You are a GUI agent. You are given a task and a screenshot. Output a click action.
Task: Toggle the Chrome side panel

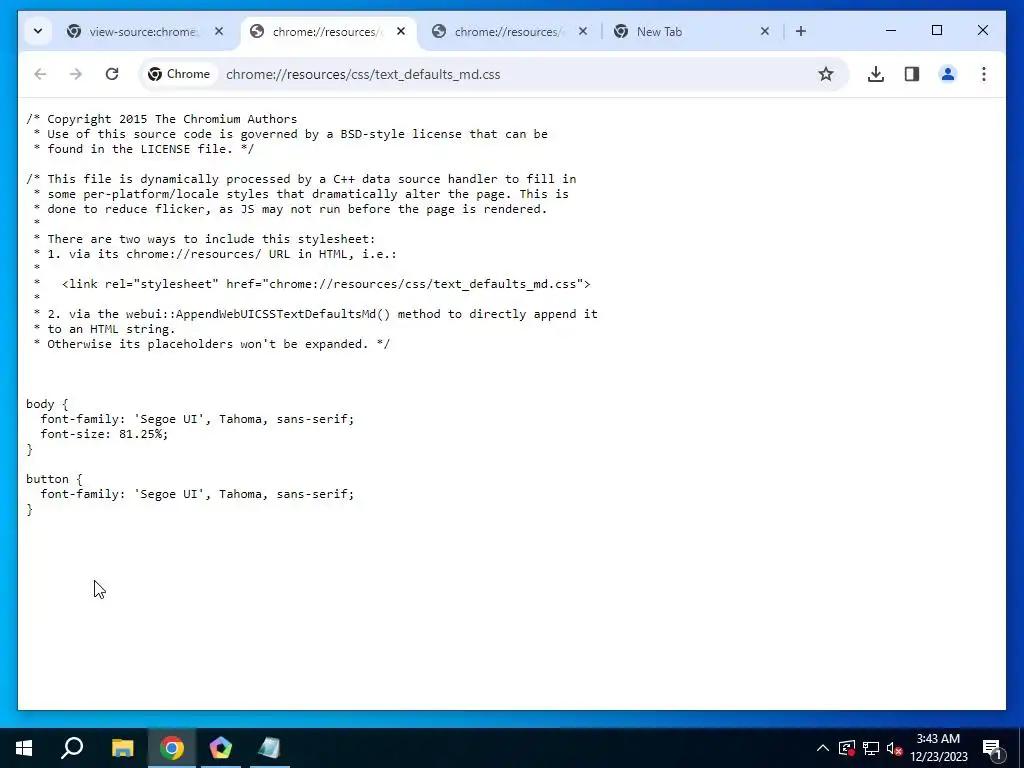[912, 74]
